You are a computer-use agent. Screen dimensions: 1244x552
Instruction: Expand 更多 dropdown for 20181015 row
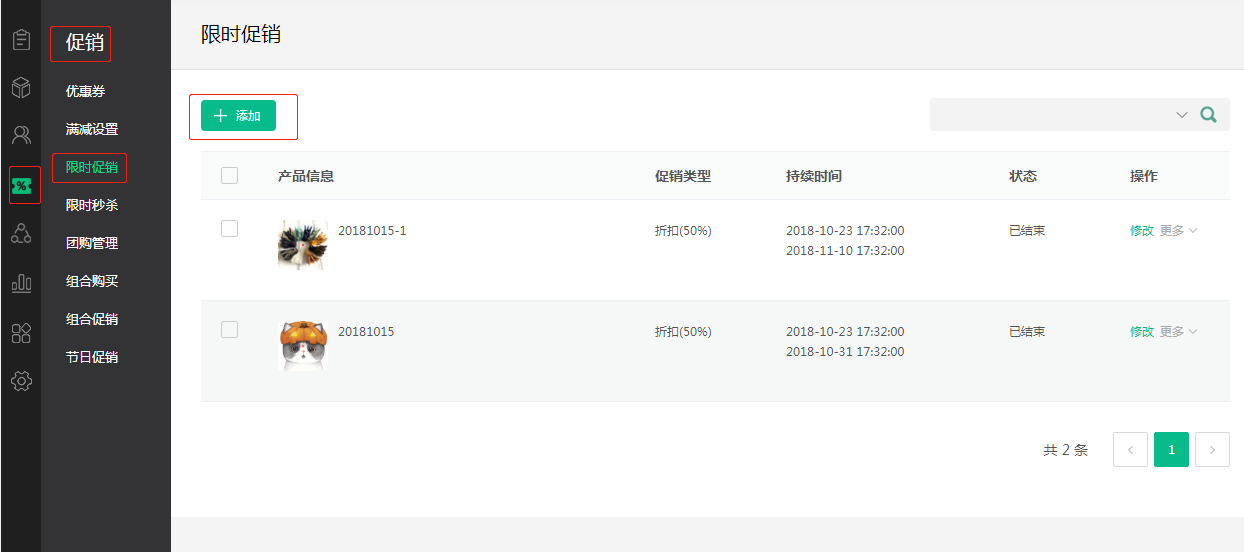click(x=1178, y=332)
